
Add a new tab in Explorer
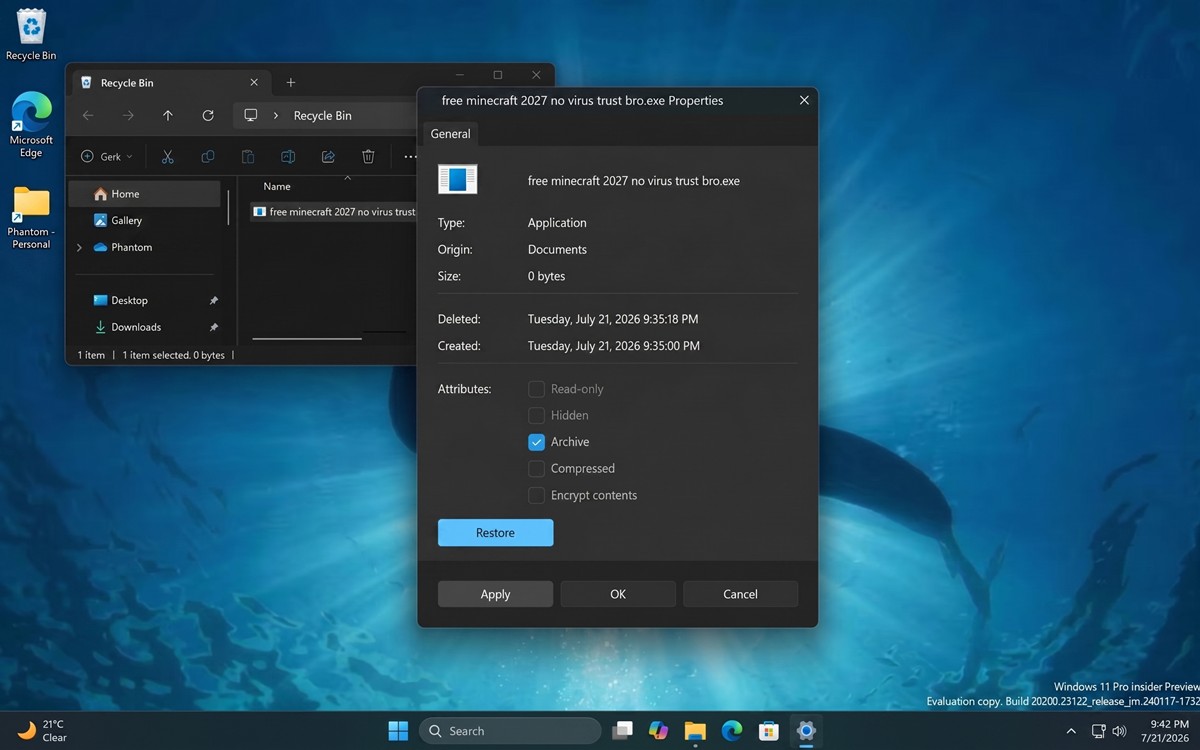291,83
